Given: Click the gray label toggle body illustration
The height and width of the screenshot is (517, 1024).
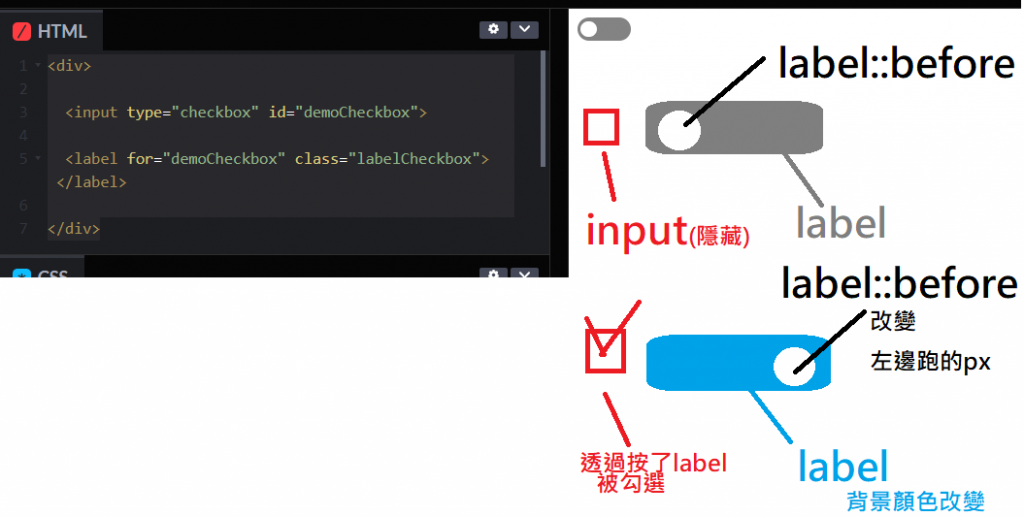Looking at the screenshot, I should [x=734, y=128].
